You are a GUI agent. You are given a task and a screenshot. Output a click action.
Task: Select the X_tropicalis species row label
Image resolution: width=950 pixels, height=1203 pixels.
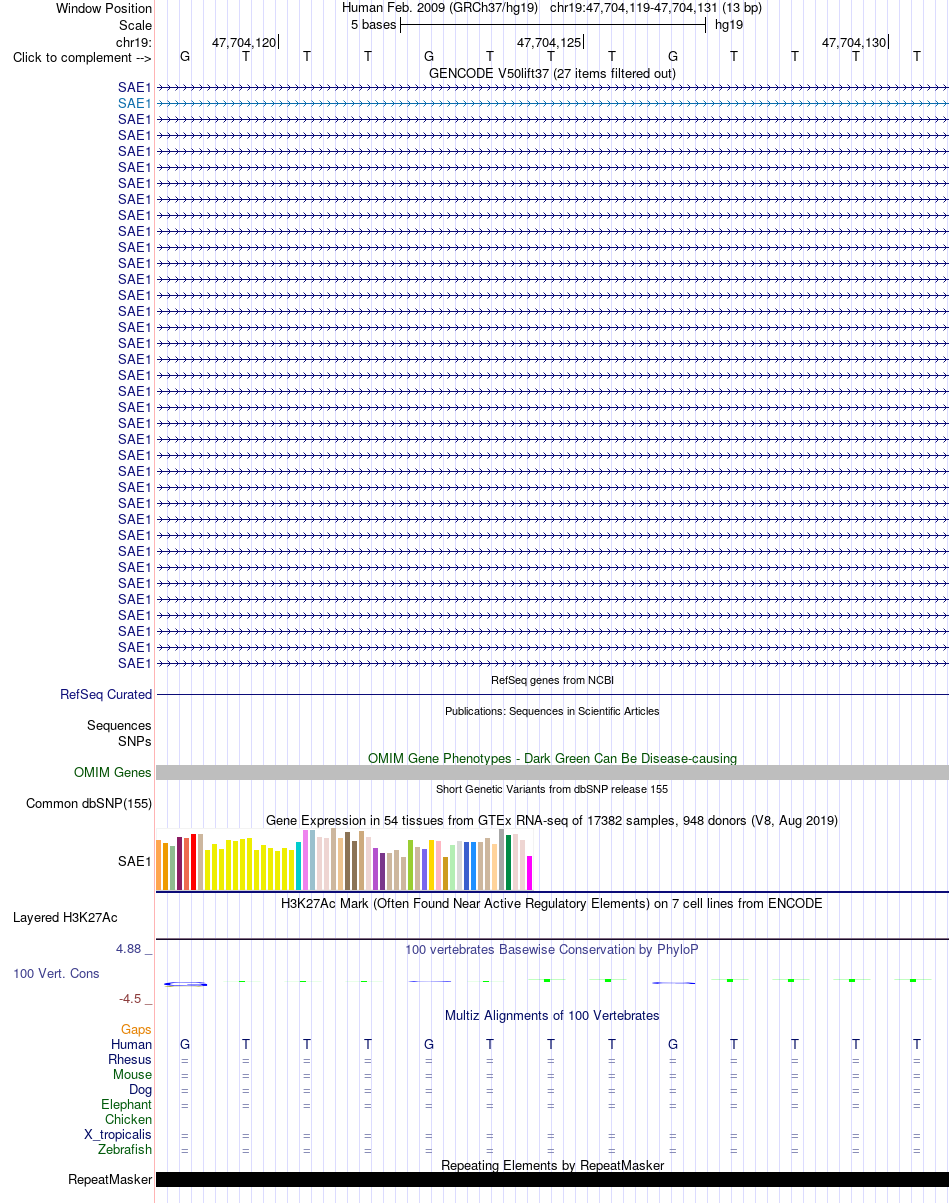[118, 1134]
